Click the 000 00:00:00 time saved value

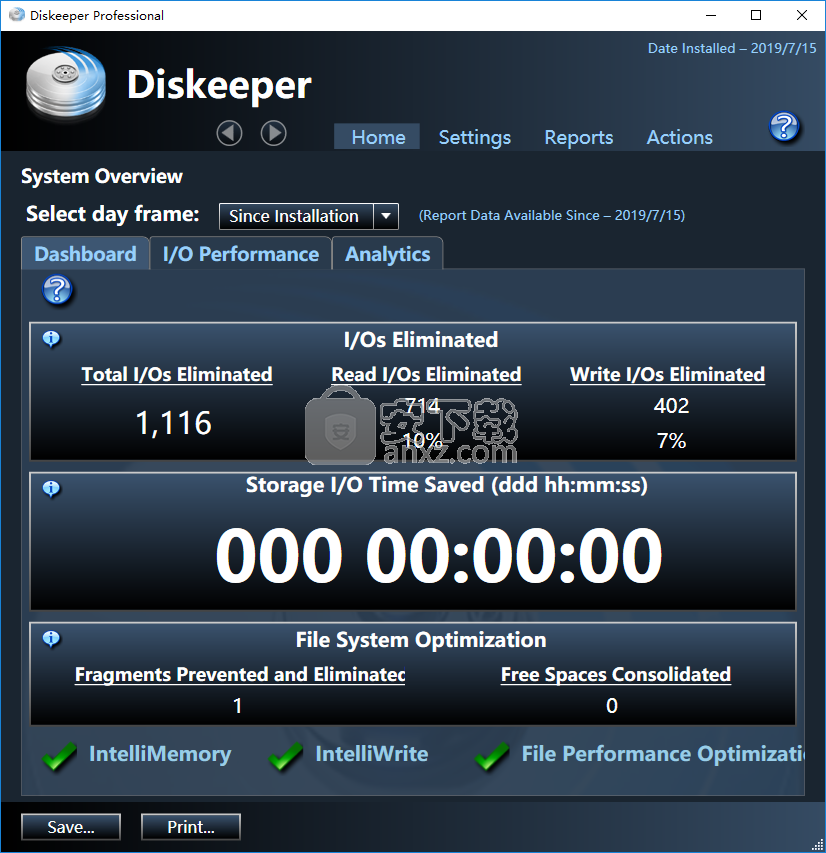click(x=439, y=555)
